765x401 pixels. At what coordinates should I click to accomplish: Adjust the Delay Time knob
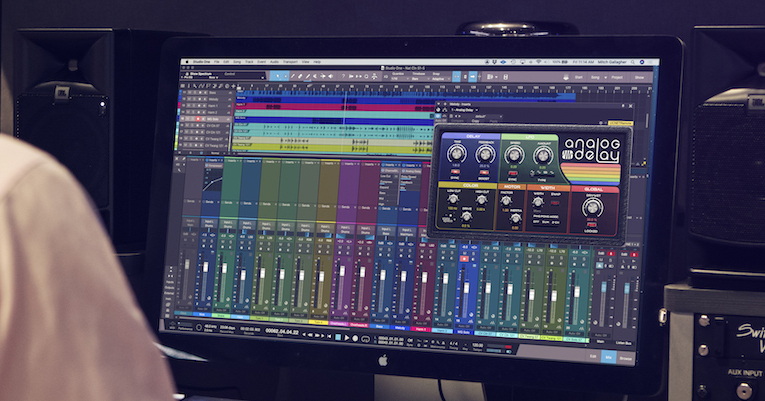tap(457, 154)
